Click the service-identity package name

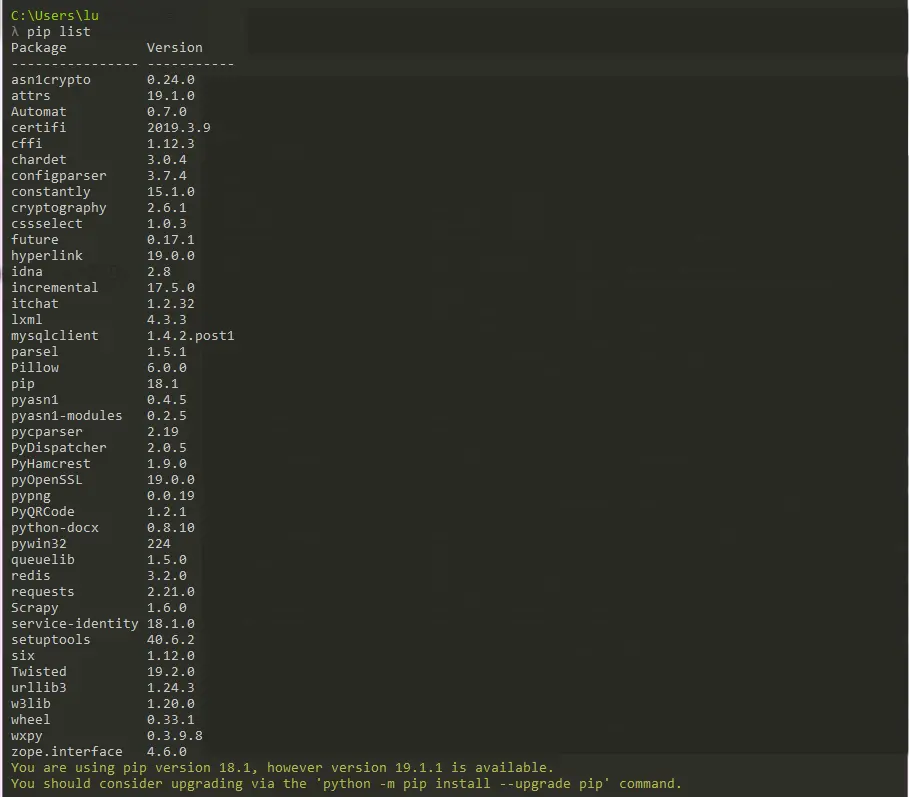75,624
